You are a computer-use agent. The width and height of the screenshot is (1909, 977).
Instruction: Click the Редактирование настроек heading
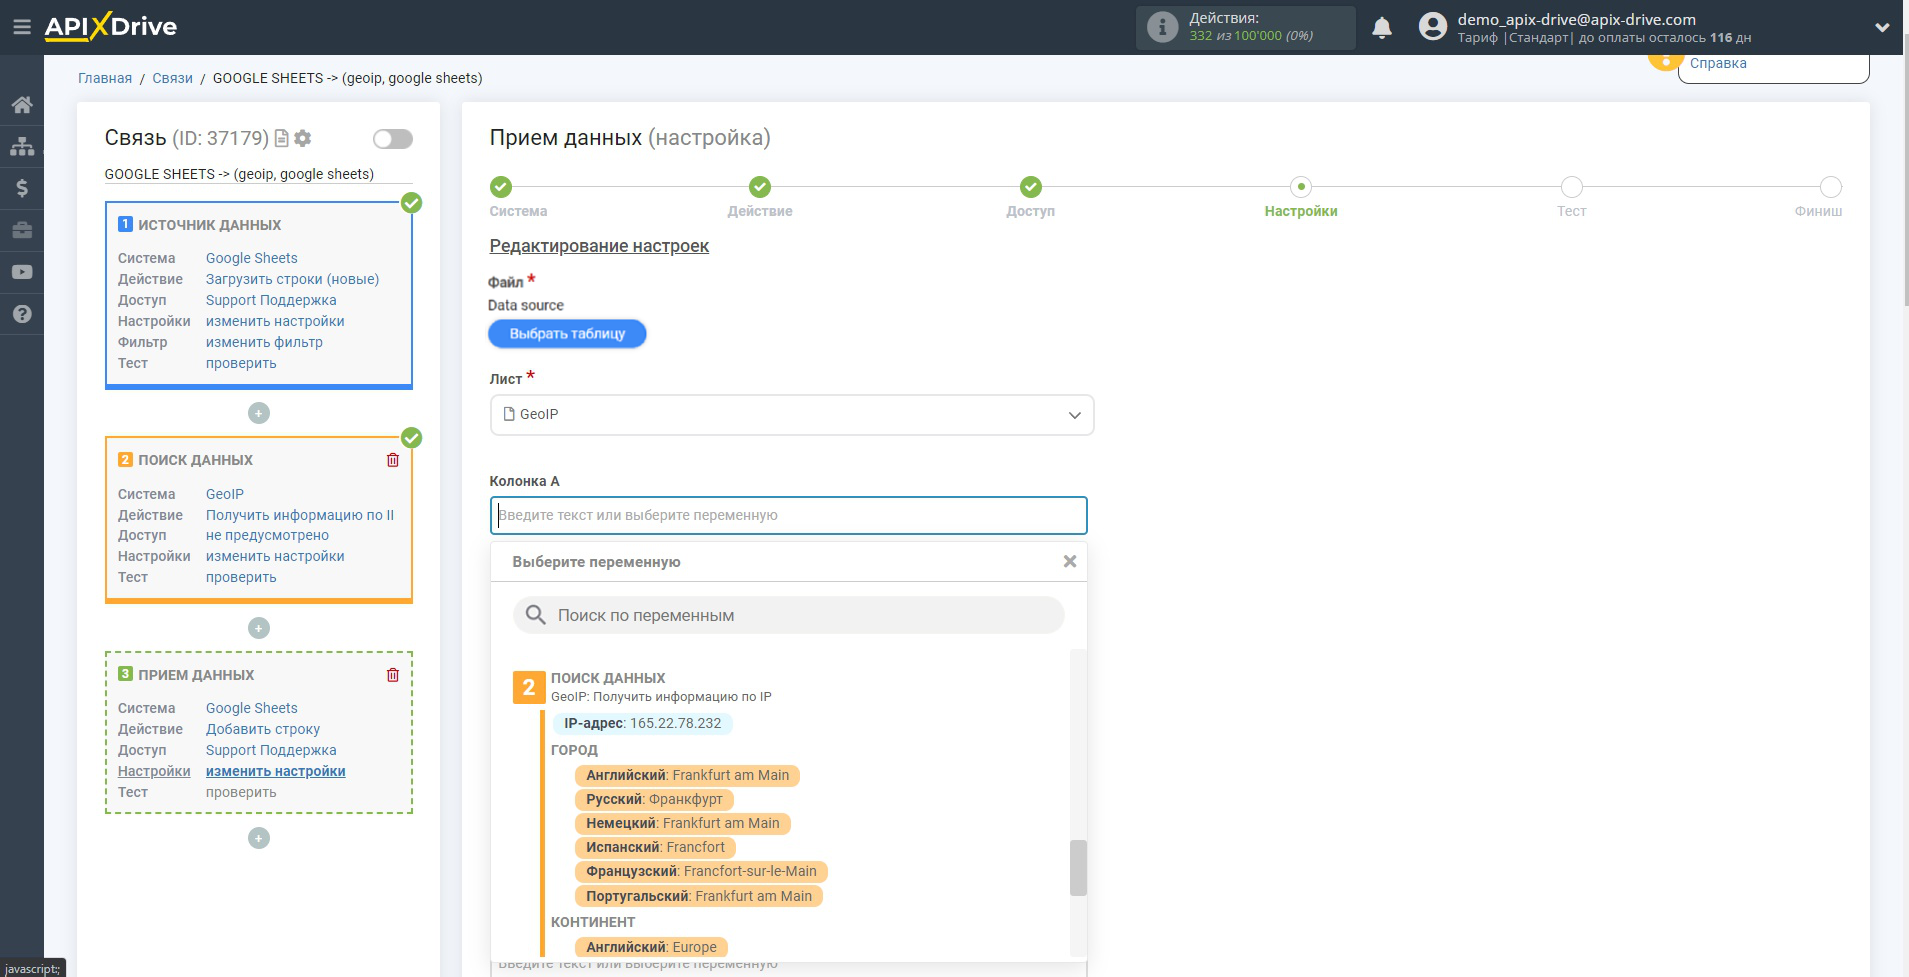click(x=599, y=246)
